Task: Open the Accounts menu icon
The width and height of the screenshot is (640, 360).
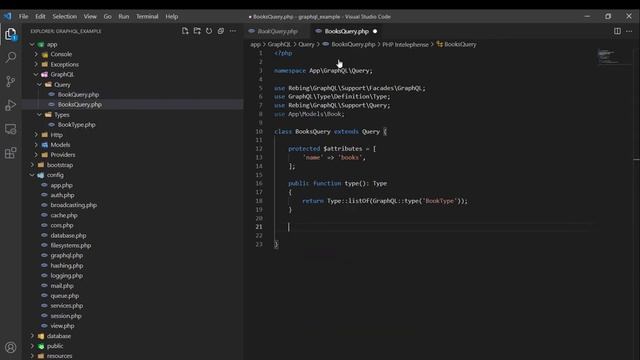Action: [x=11, y=347]
